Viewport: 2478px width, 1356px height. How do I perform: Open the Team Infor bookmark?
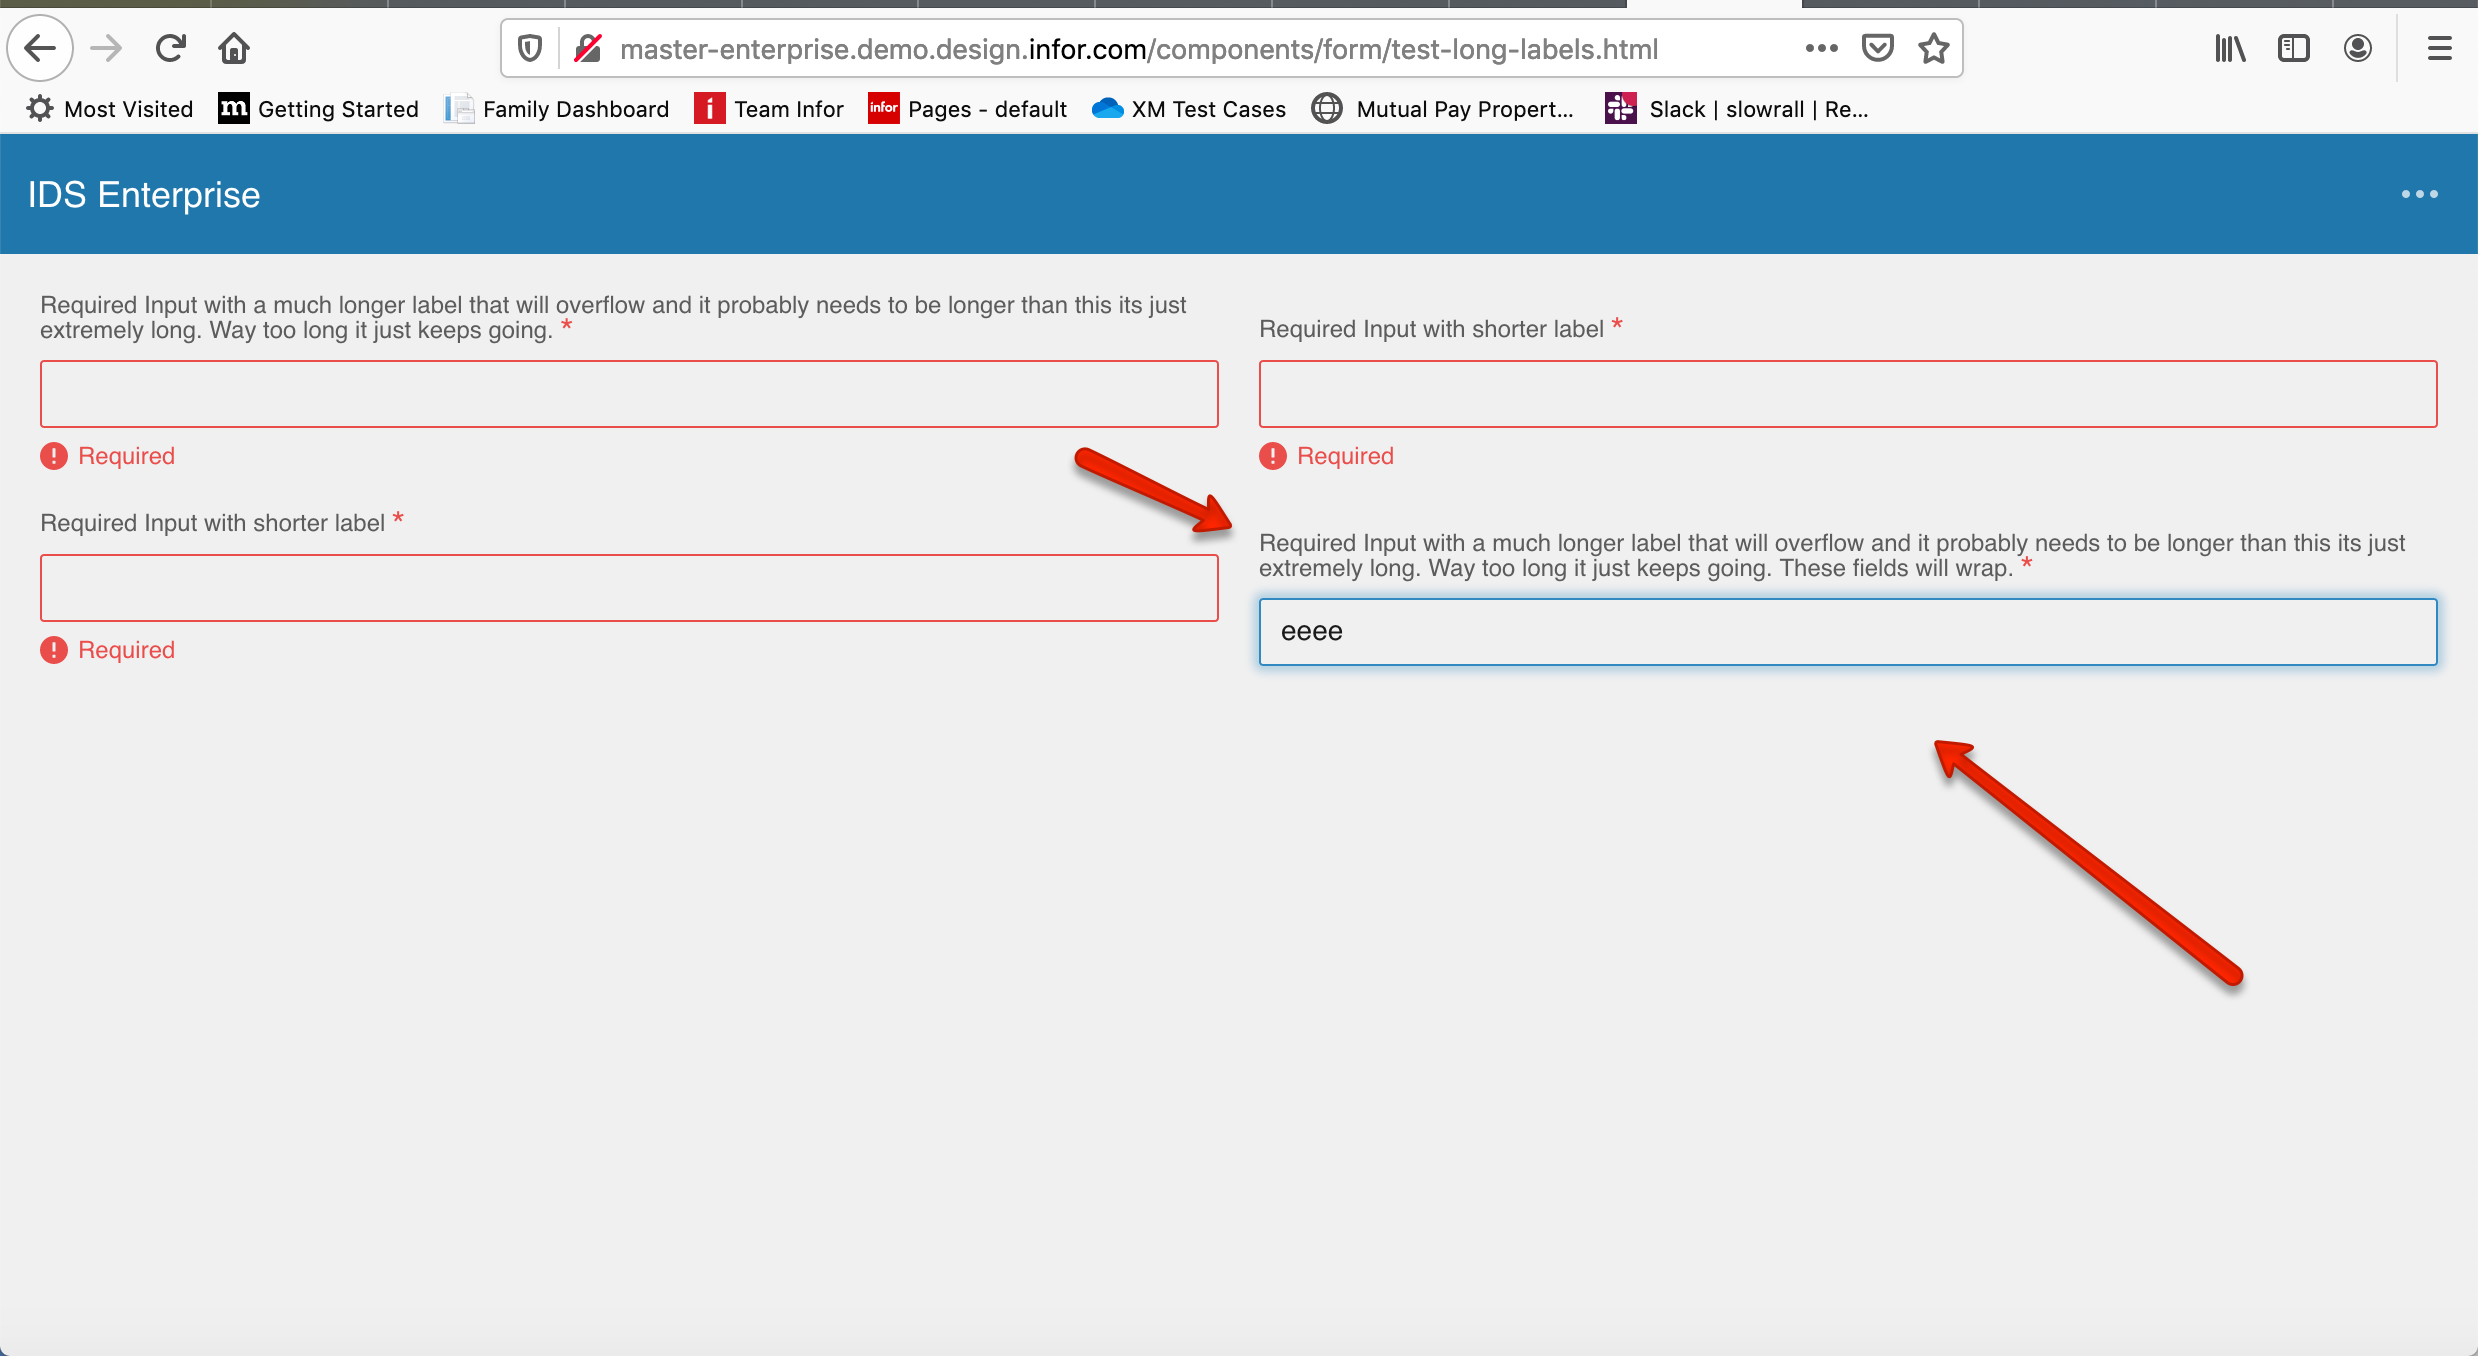769,109
